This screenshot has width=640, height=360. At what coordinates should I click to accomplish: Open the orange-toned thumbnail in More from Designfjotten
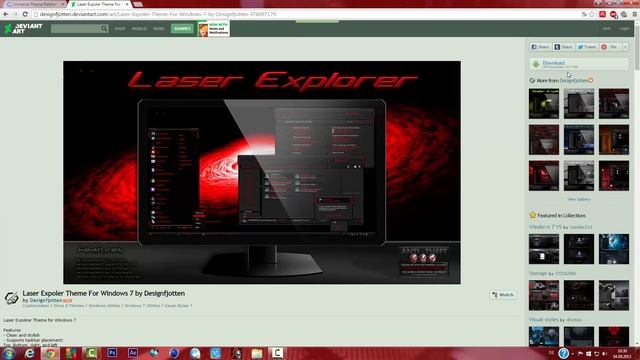pyautogui.click(x=614, y=140)
